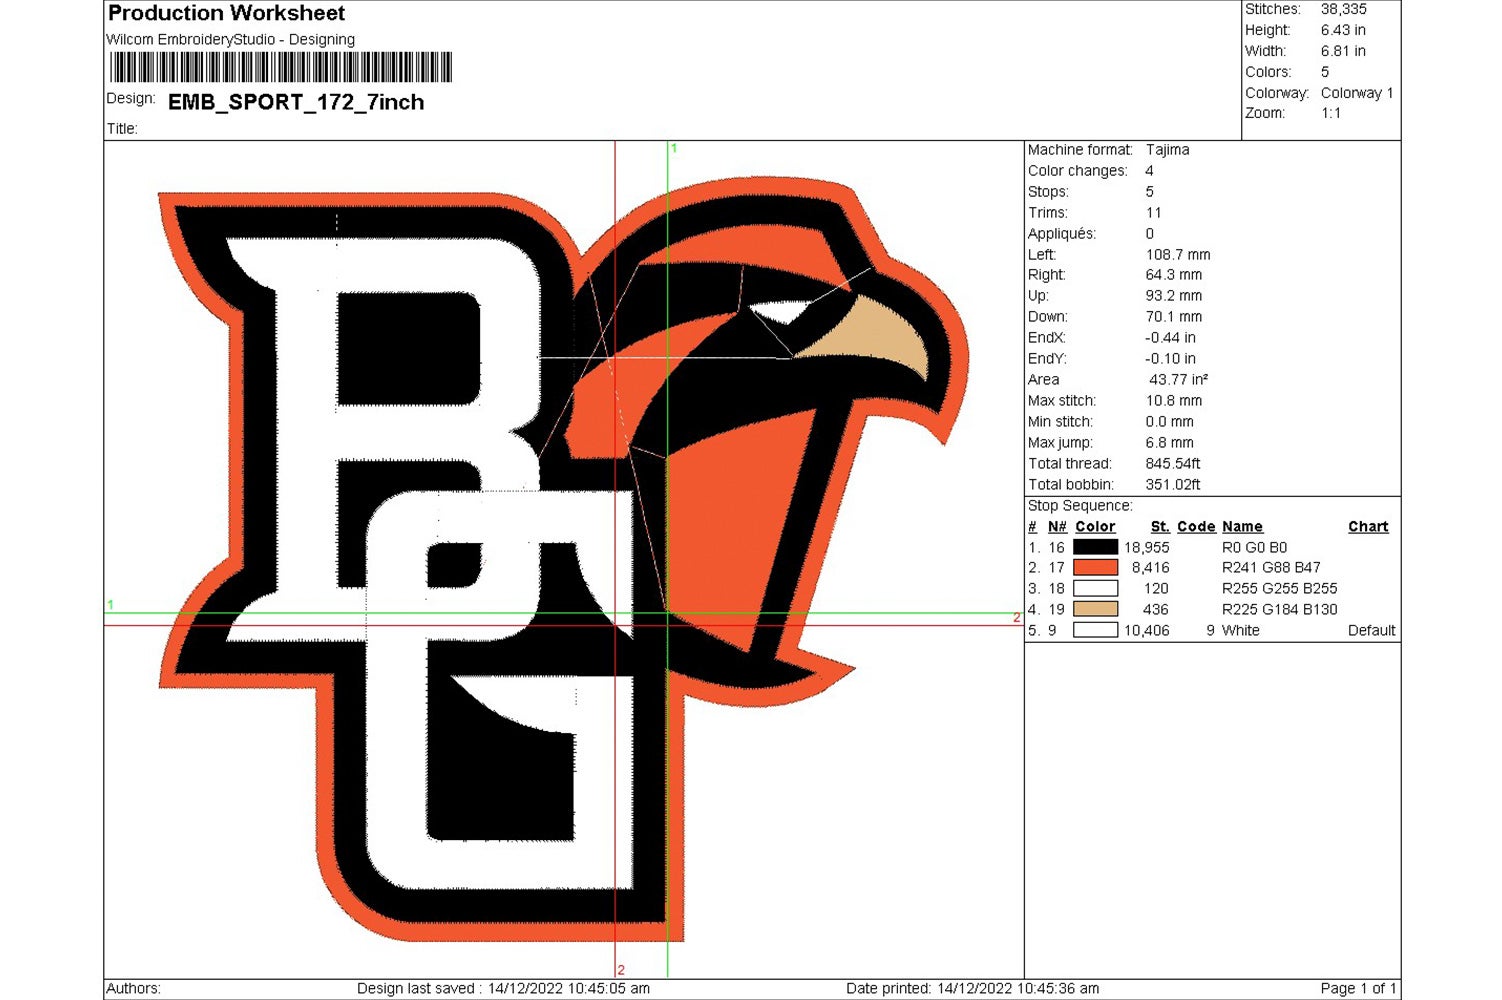Click the Production Worksheet title
Screen dimensions: 1502x1000
(x=226, y=14)
